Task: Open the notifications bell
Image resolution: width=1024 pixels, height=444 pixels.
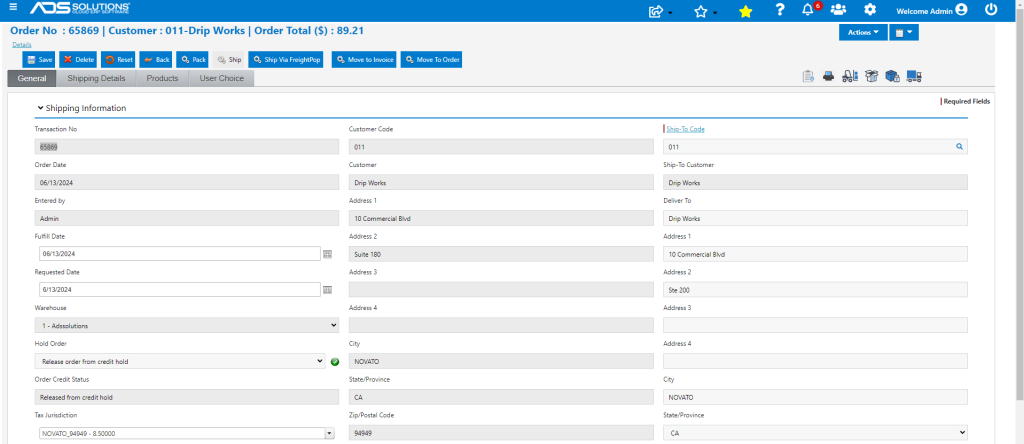Action: [808, 10]
